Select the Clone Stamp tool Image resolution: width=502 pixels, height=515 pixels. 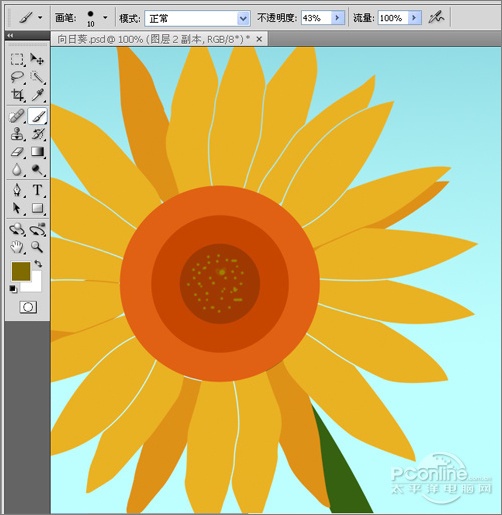click(x=17, y=134)
